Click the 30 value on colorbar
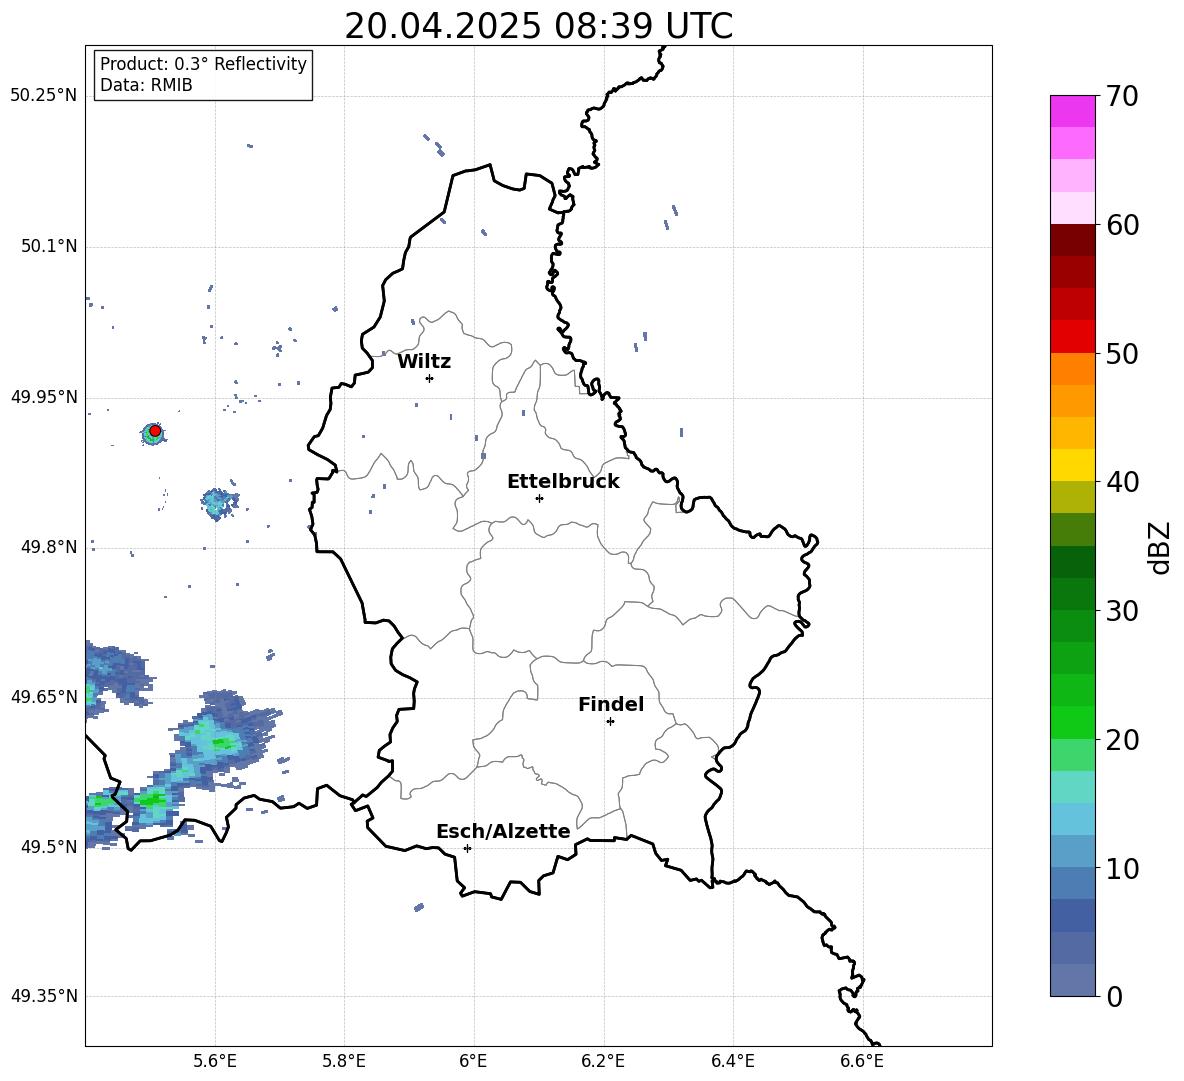Image resolution: width=1184 pixels, height=1081 pixels. [x=1121, y=611]
